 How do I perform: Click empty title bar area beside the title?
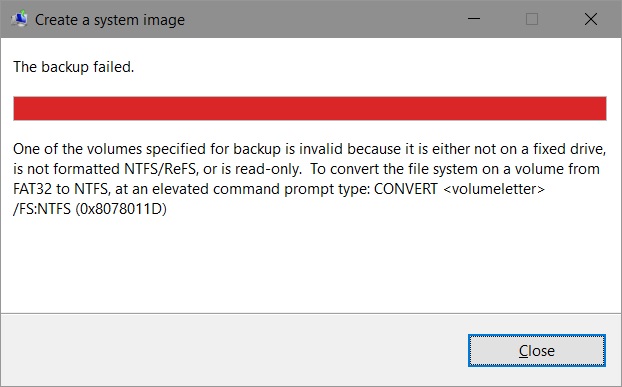317,19
